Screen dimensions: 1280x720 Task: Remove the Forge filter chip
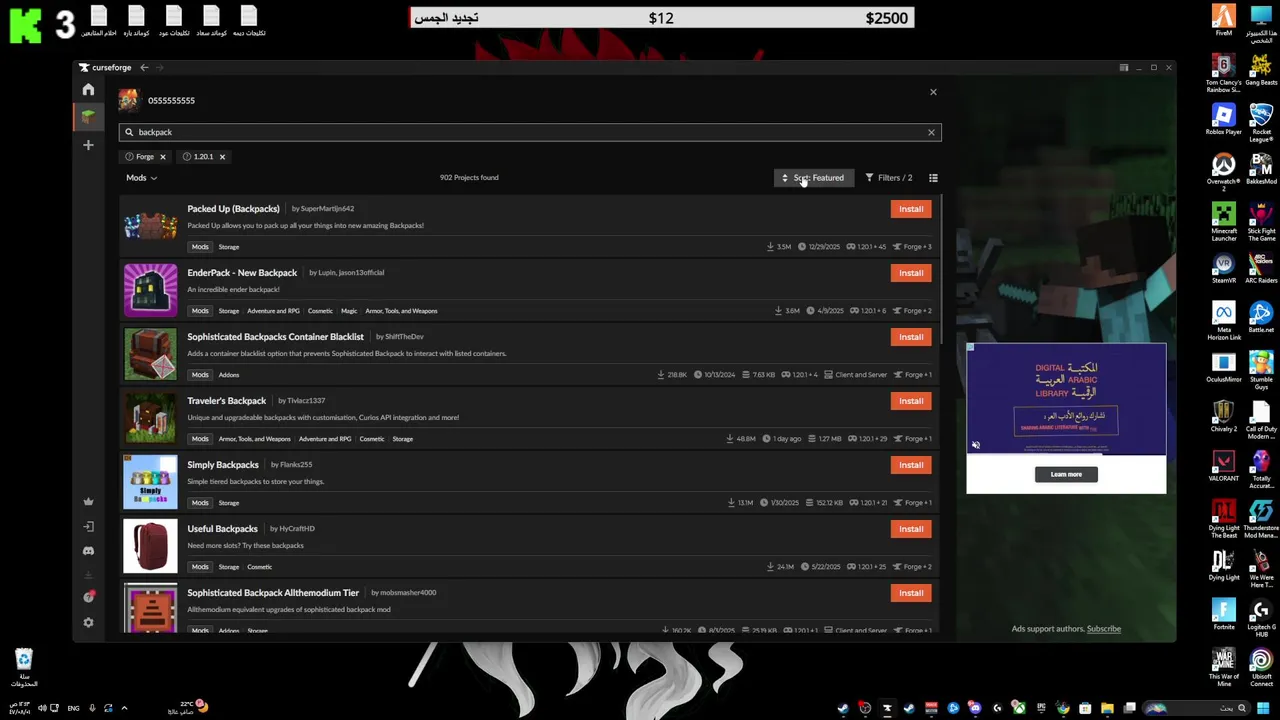point(162,157)
